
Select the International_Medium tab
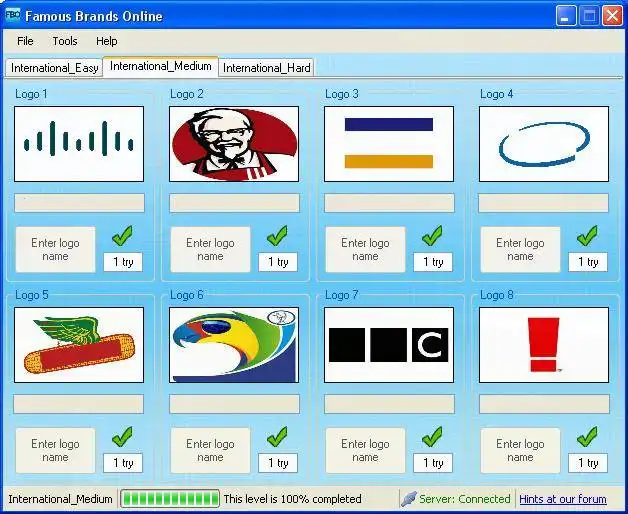coord(161,66)
